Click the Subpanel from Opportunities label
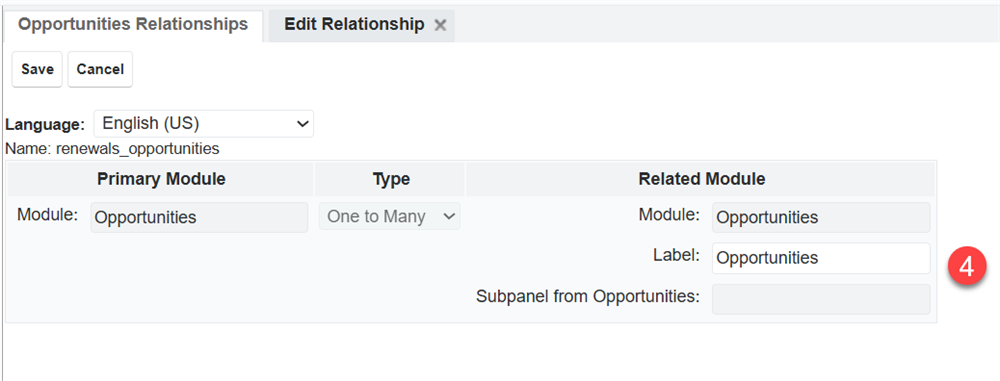The height and width of the screenshot is (381, 1000). click(x=588, y=297)
